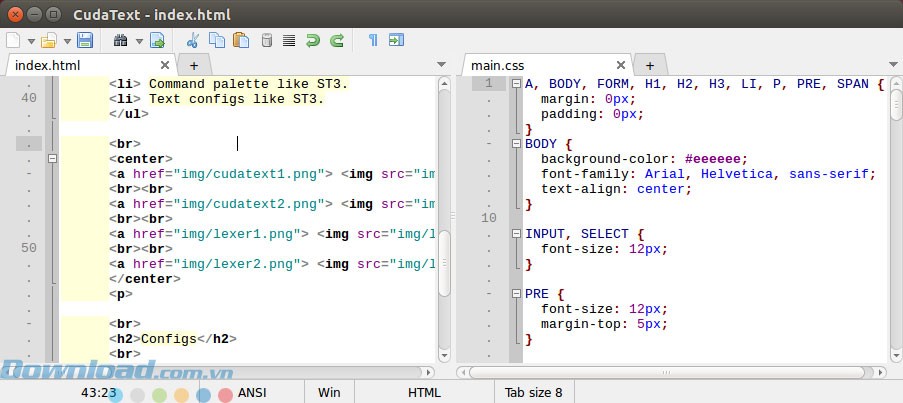Screen dimensions: 903x403
Task: Collapse the center tag fold marker
Action: point(53,158)
